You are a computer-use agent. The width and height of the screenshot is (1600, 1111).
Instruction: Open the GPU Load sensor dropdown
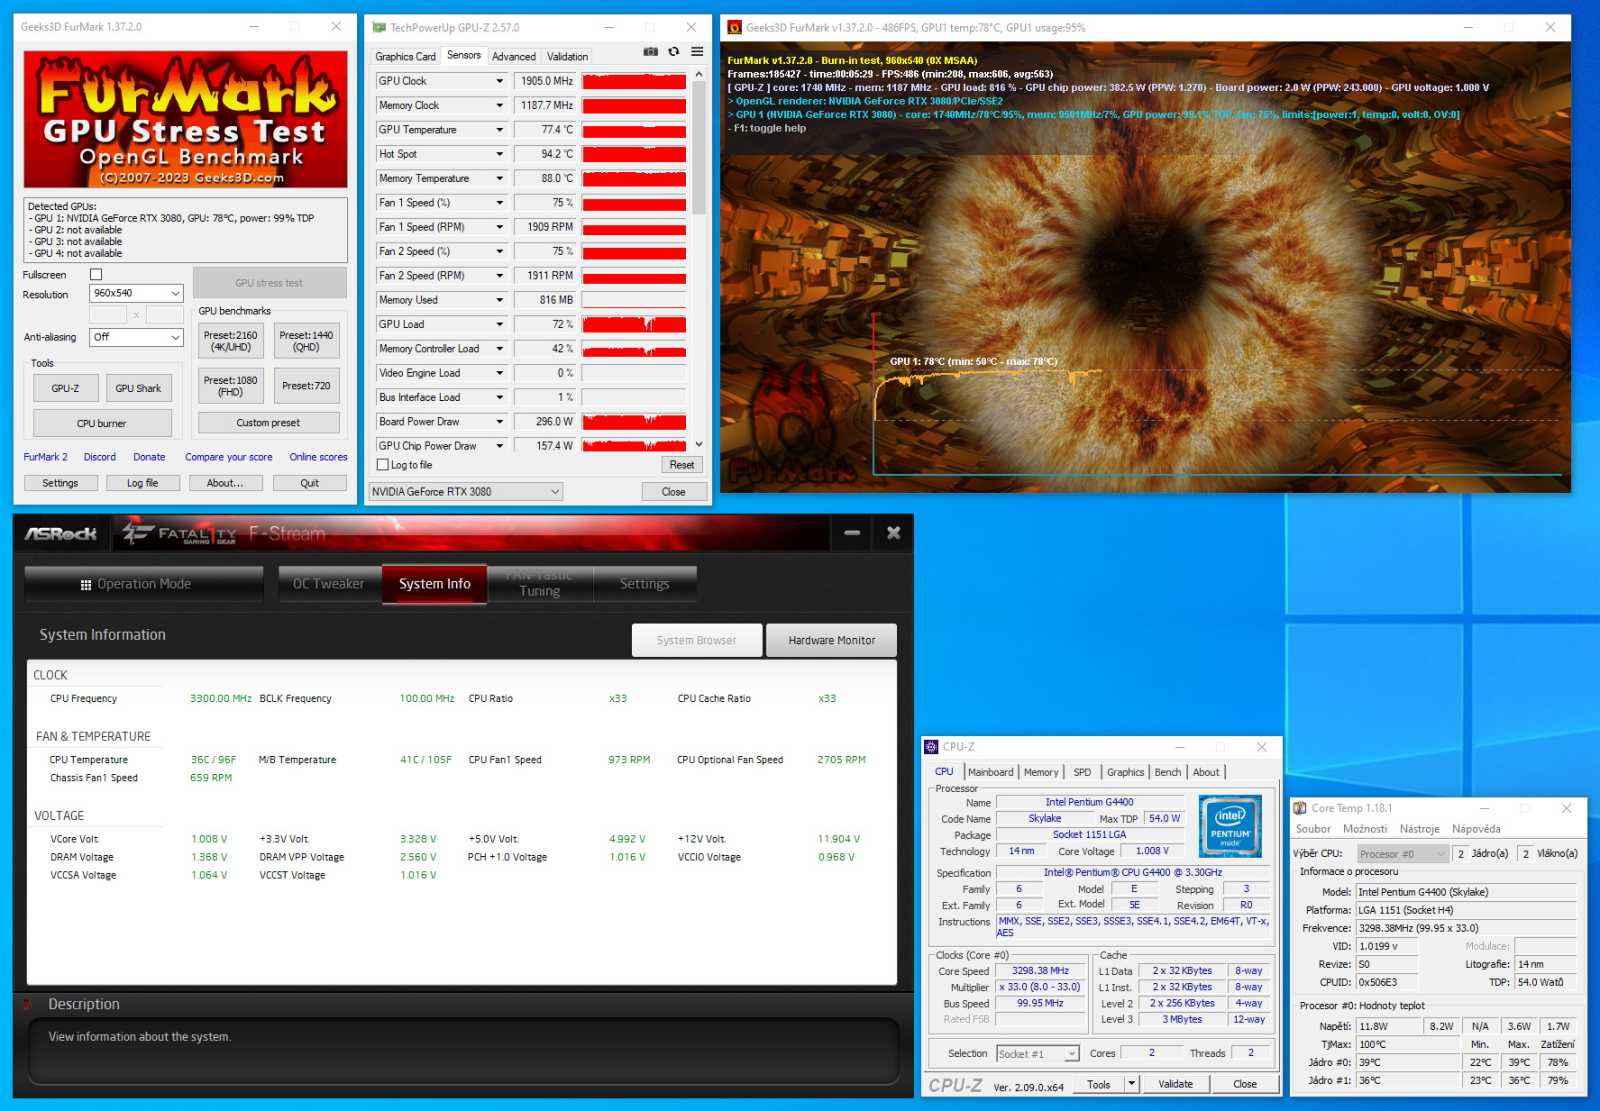click(x=499, y=324)
